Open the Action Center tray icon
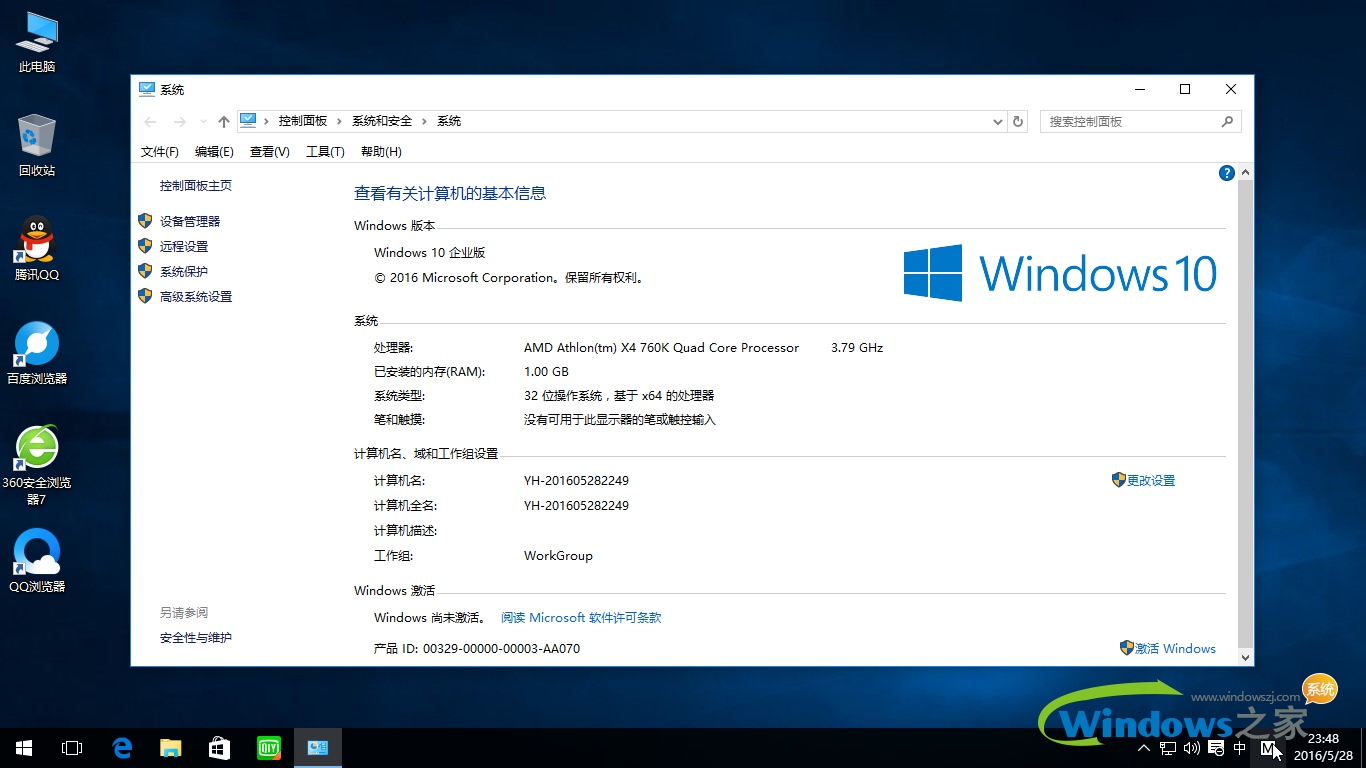Screen dimensions: 1366x768 1216,747
